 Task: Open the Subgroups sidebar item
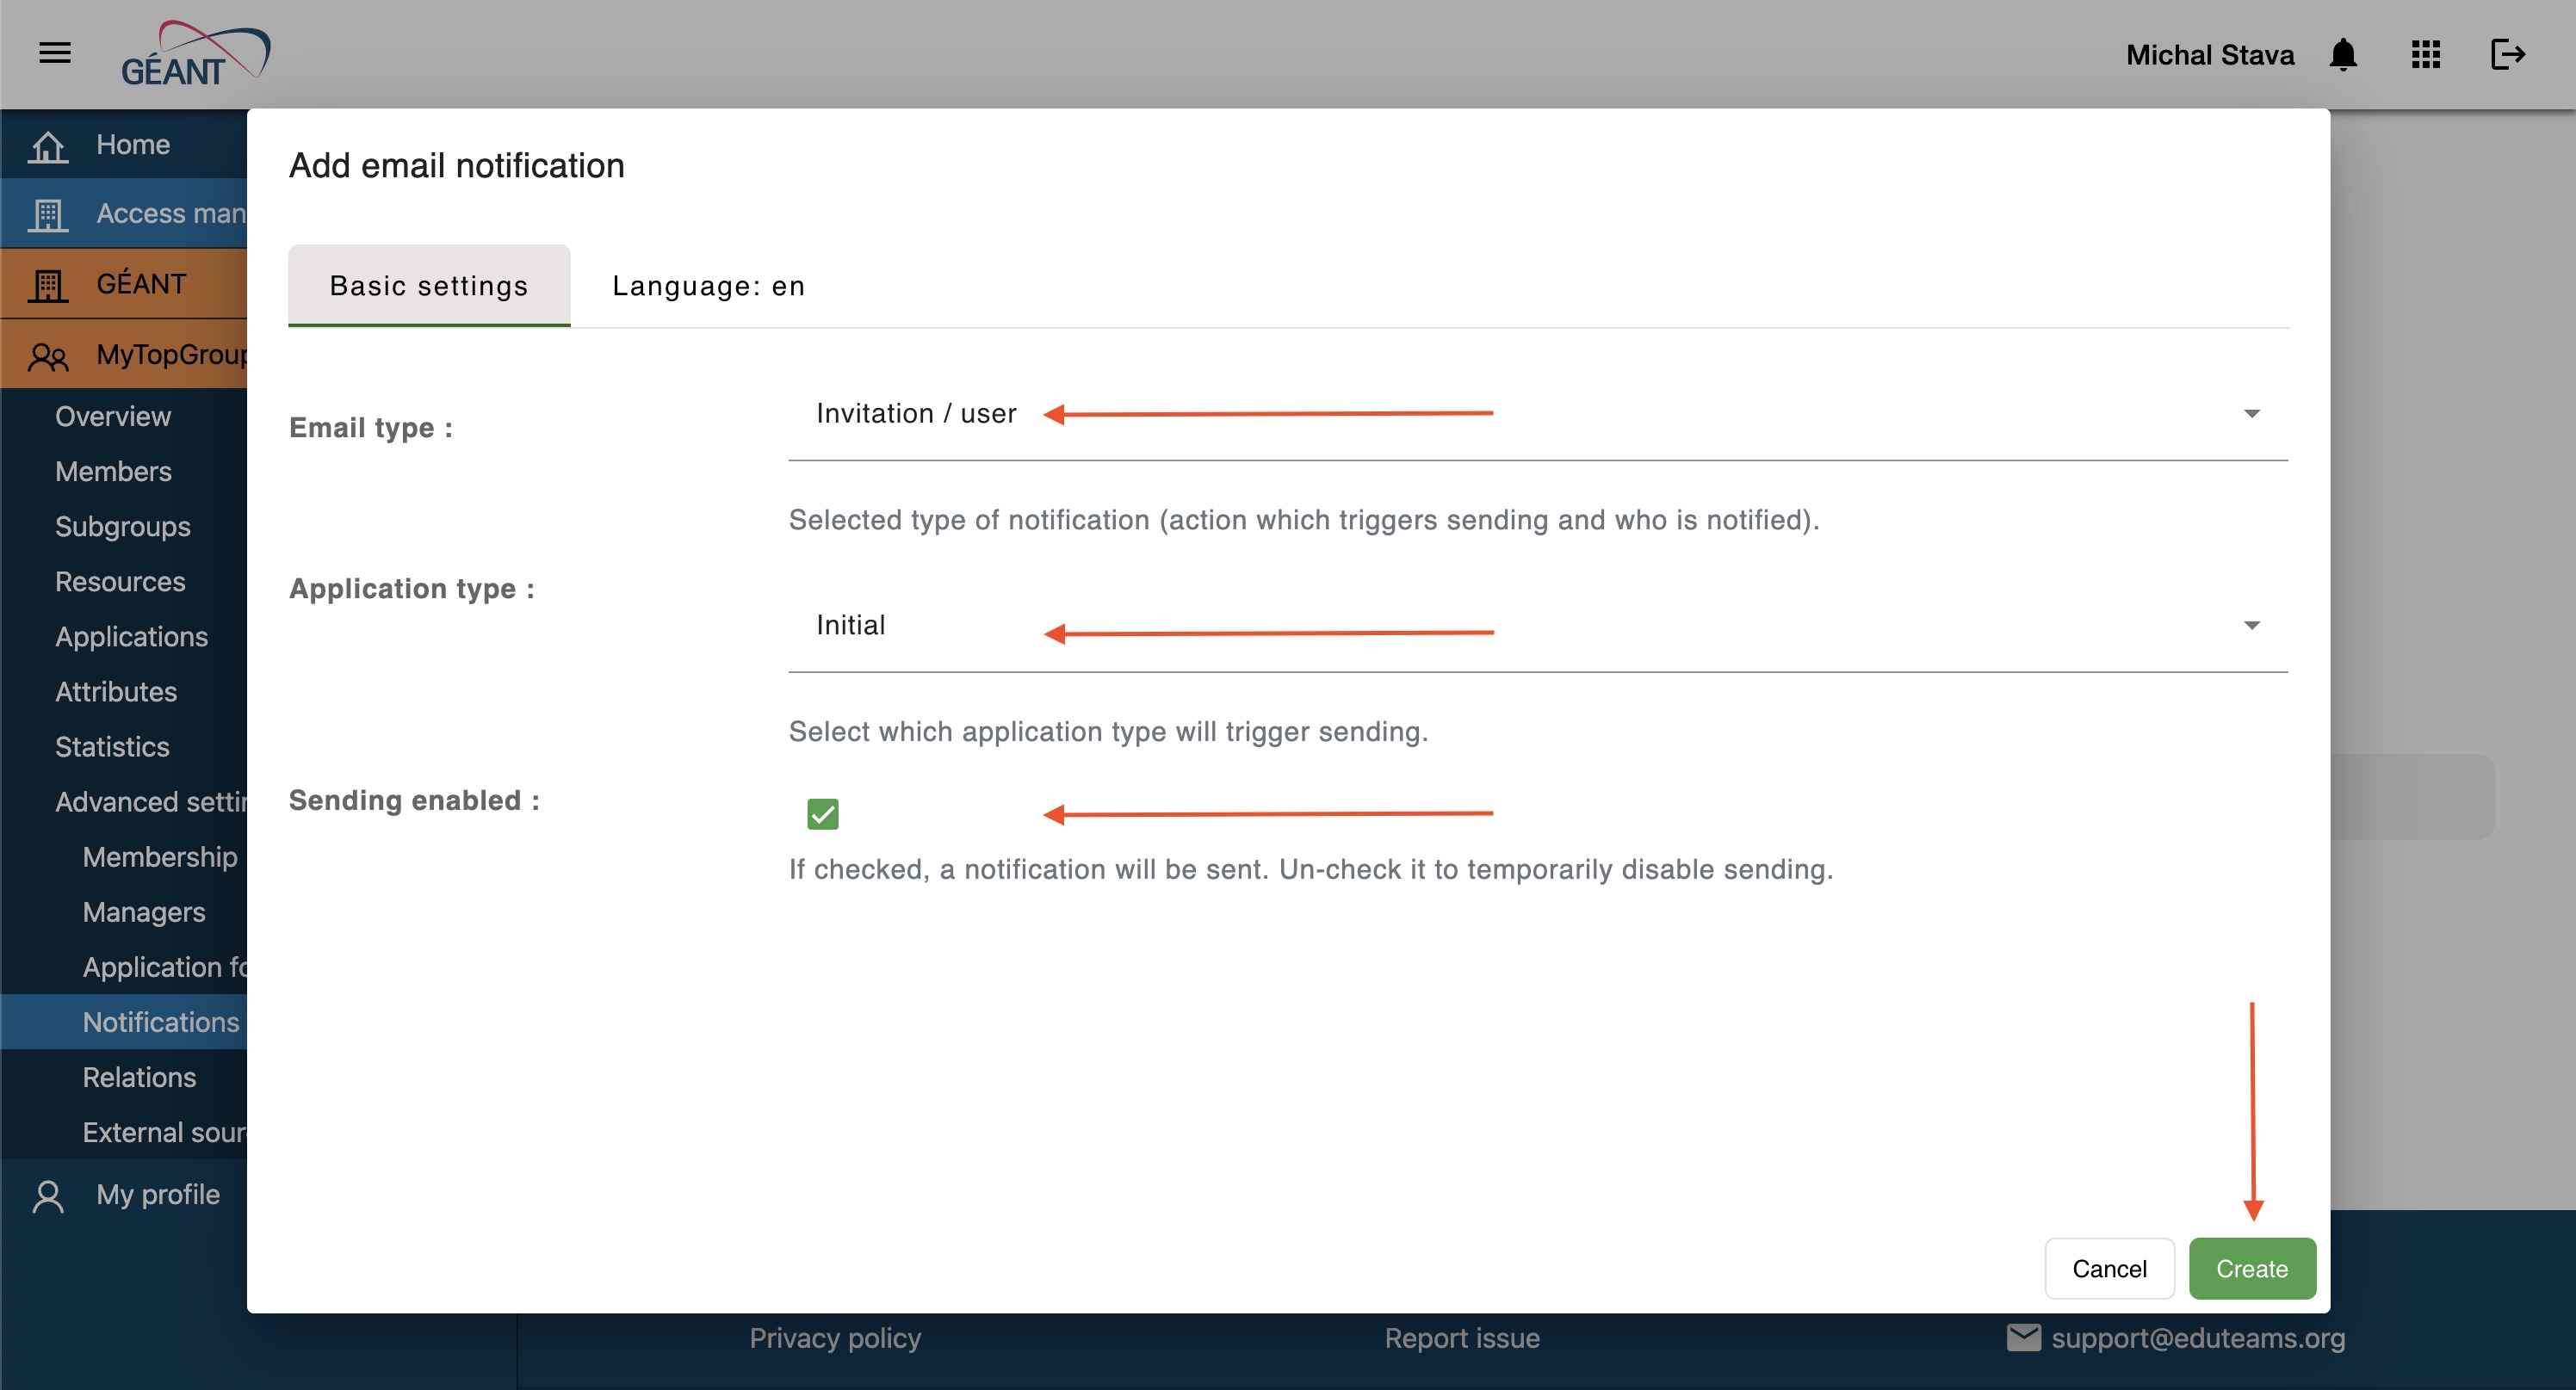pos(122,526)
